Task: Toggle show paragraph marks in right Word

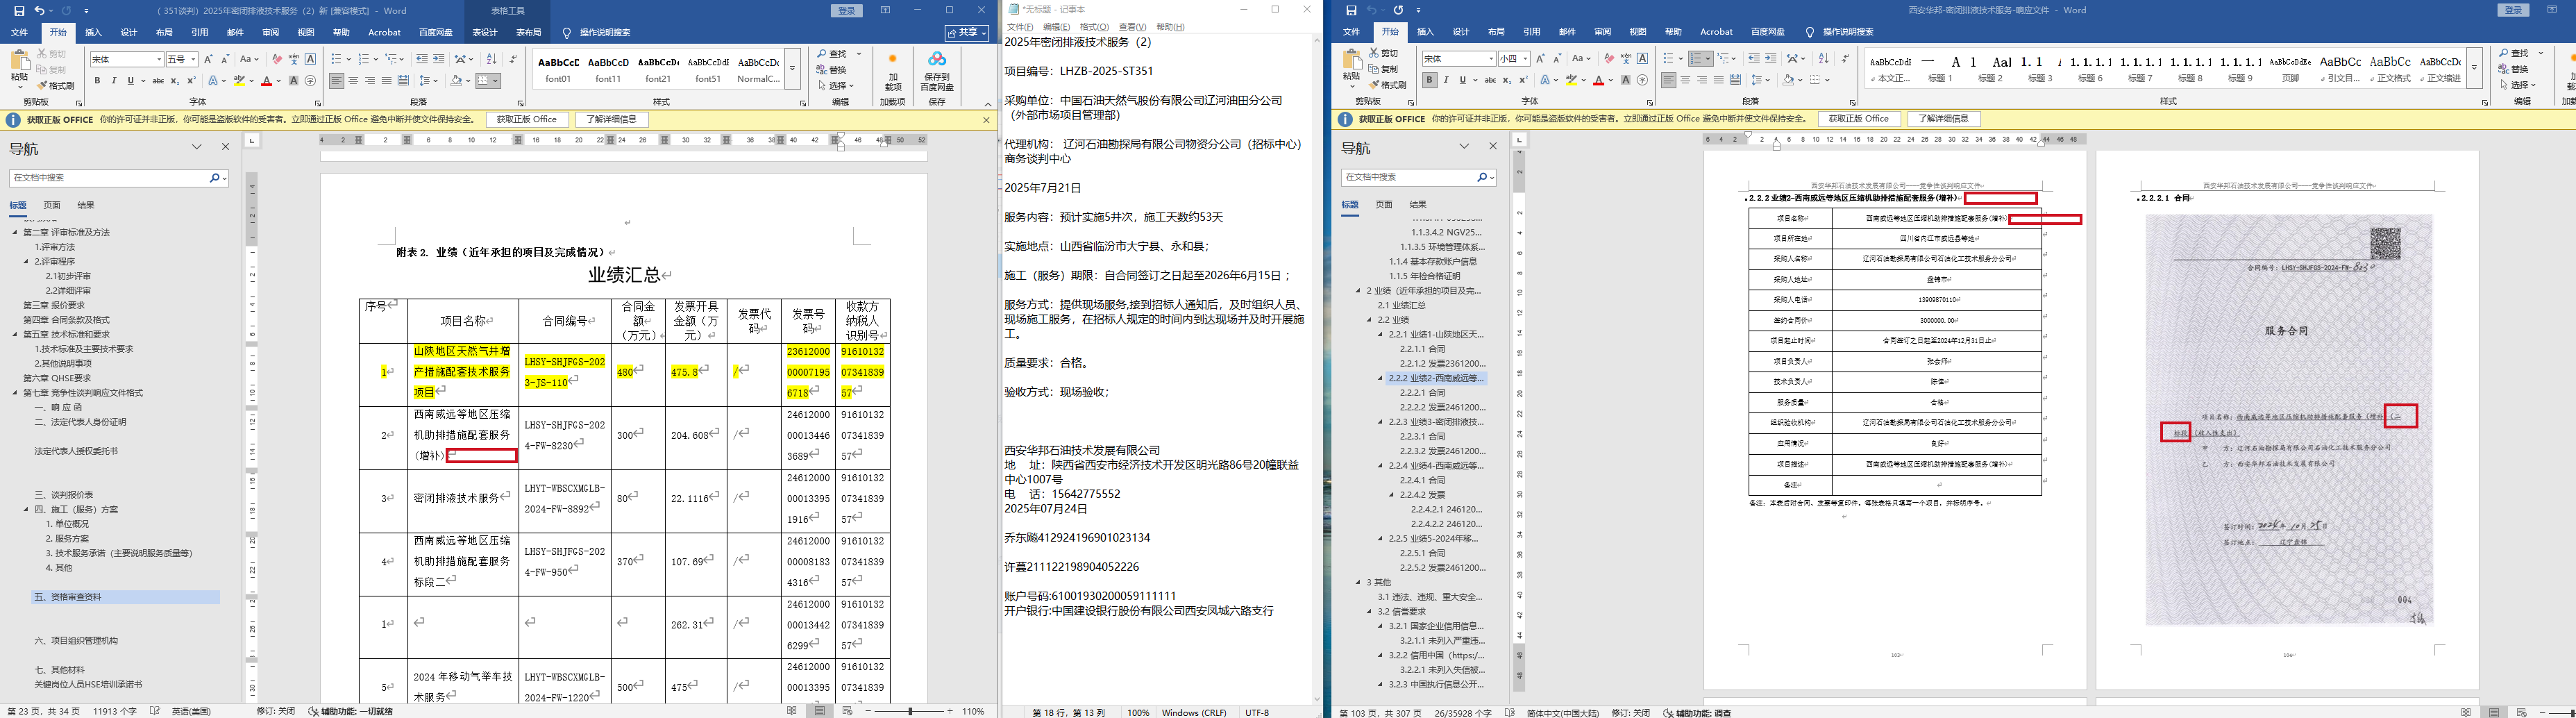Action: (1845, 59)
